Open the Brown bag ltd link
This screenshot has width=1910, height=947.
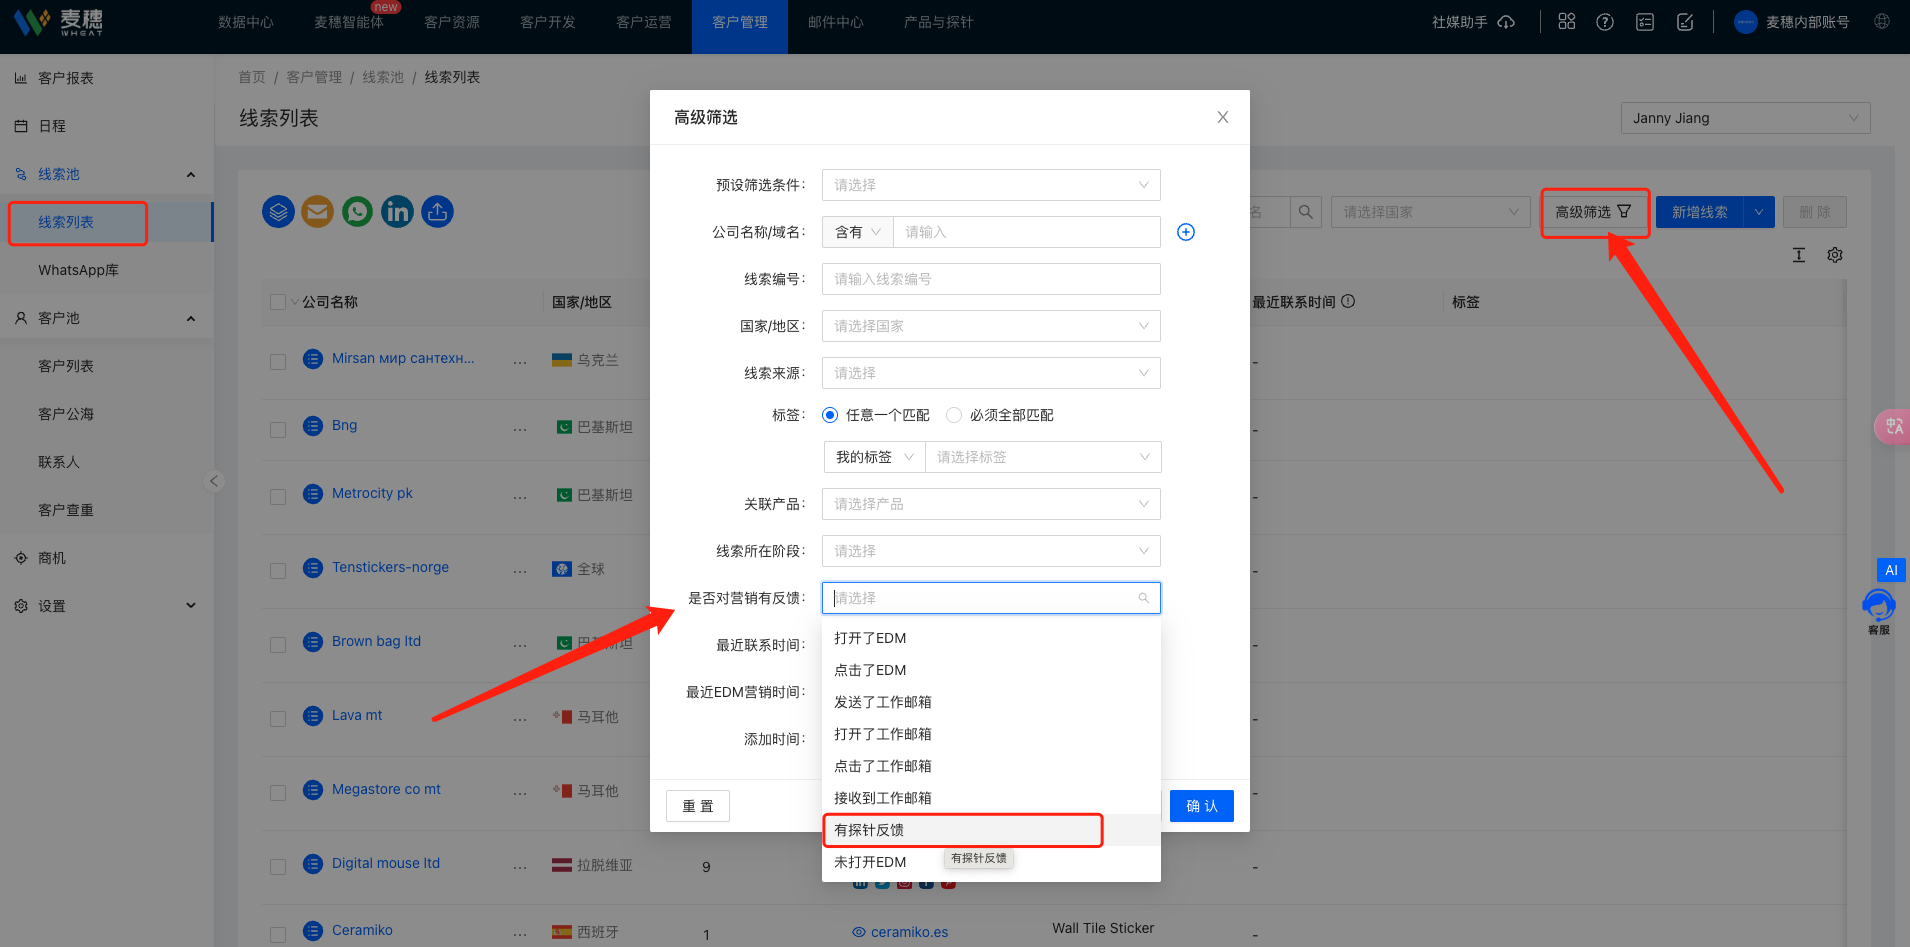(376, 641)
